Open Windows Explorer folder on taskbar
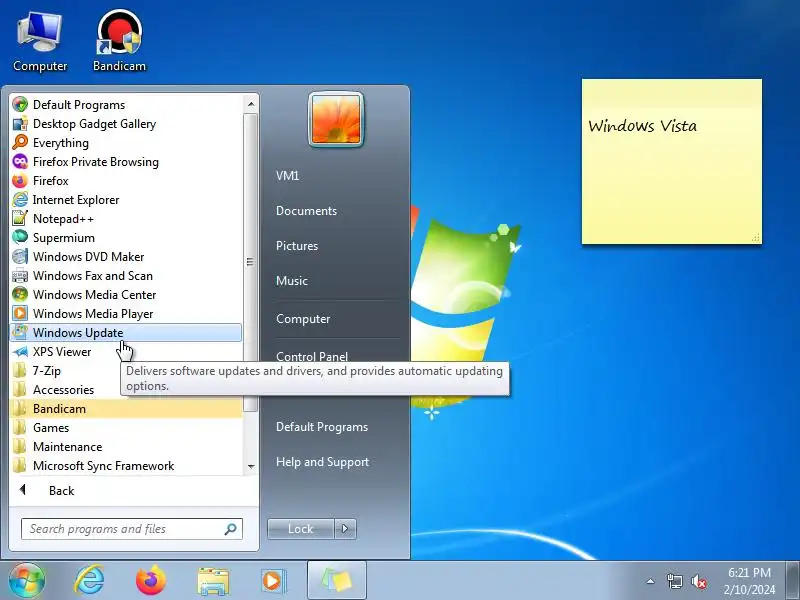Viewport: 800px width, 600px height. [x=213, y=581]
